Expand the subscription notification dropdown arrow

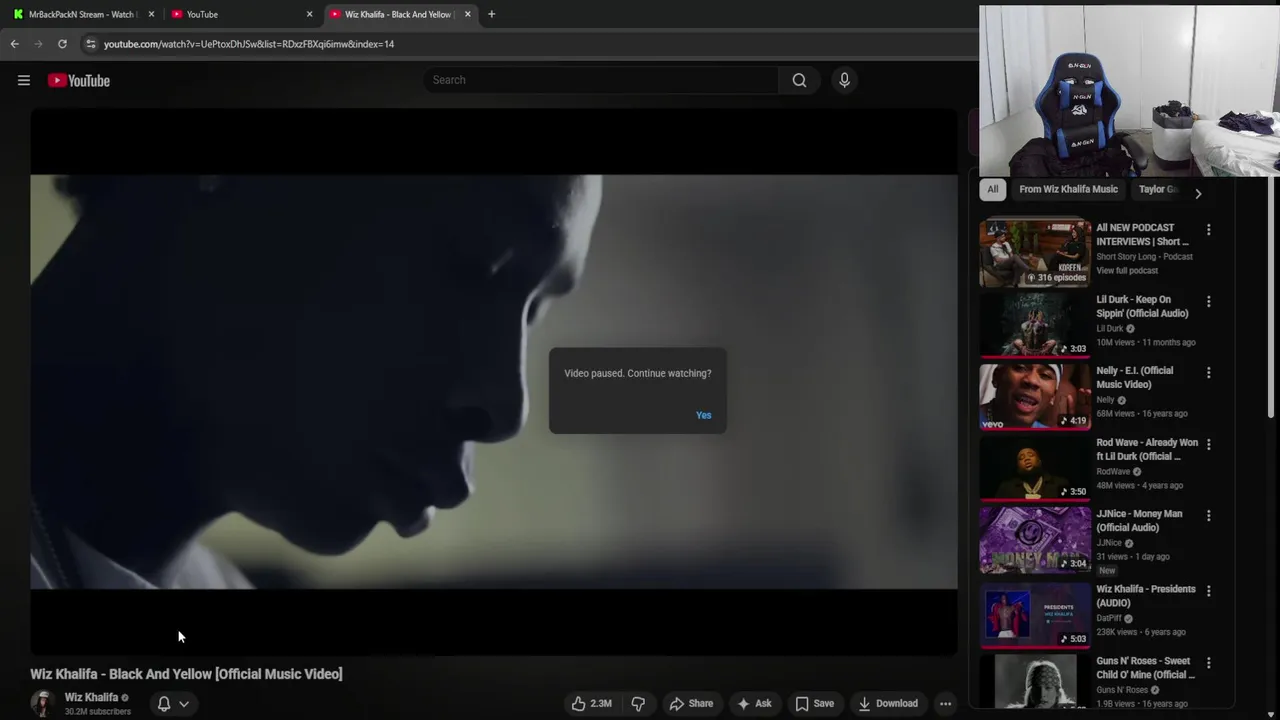pos(184,704)
